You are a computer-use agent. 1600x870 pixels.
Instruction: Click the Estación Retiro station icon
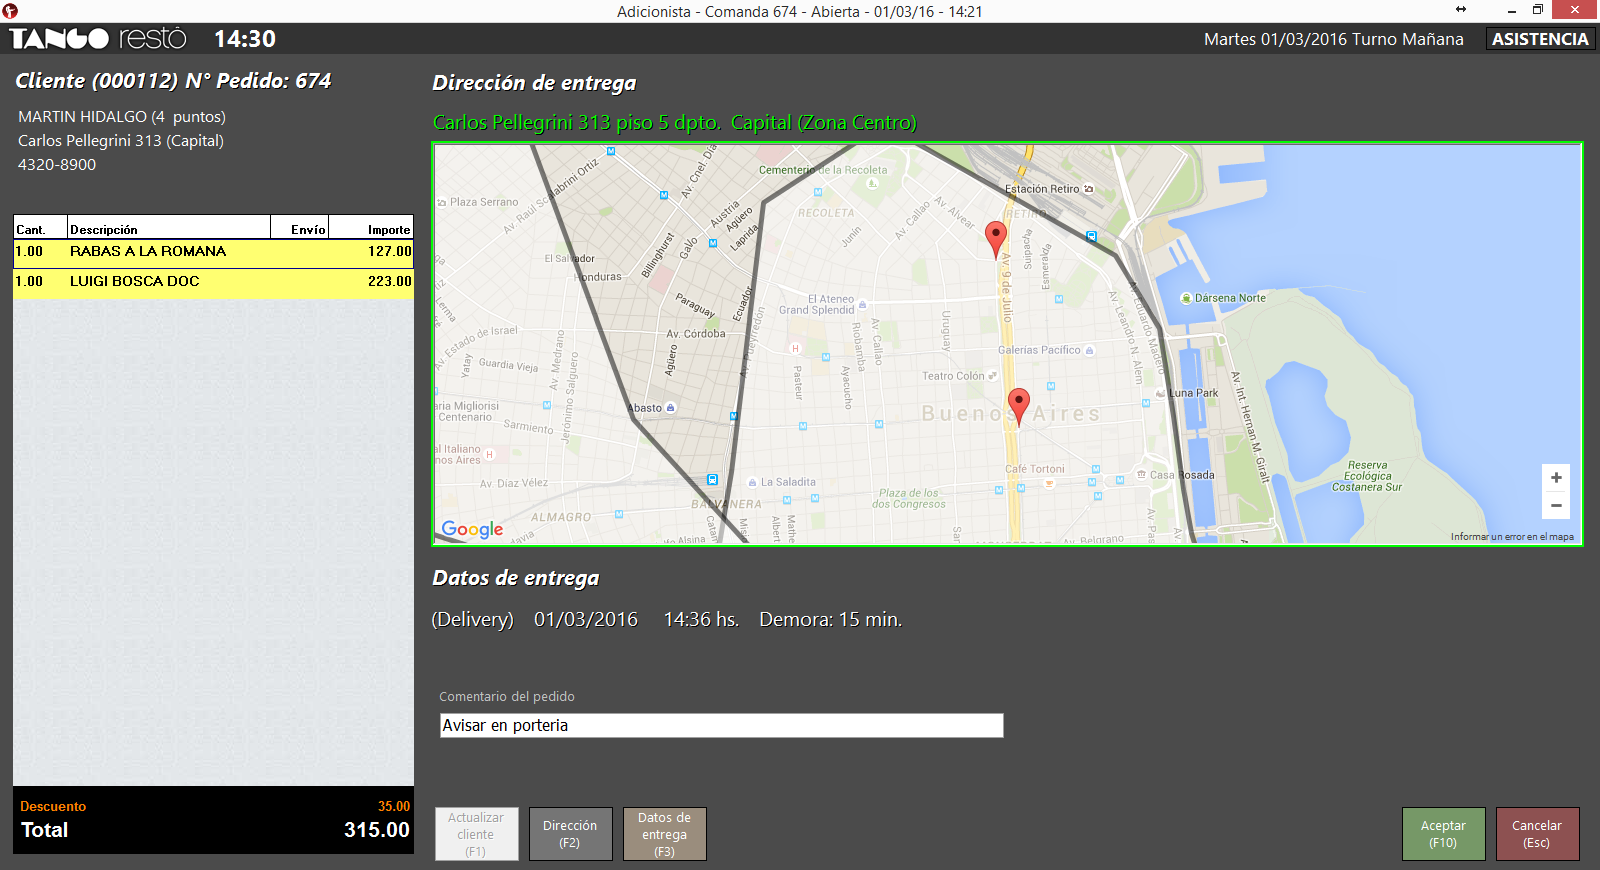1089,189
